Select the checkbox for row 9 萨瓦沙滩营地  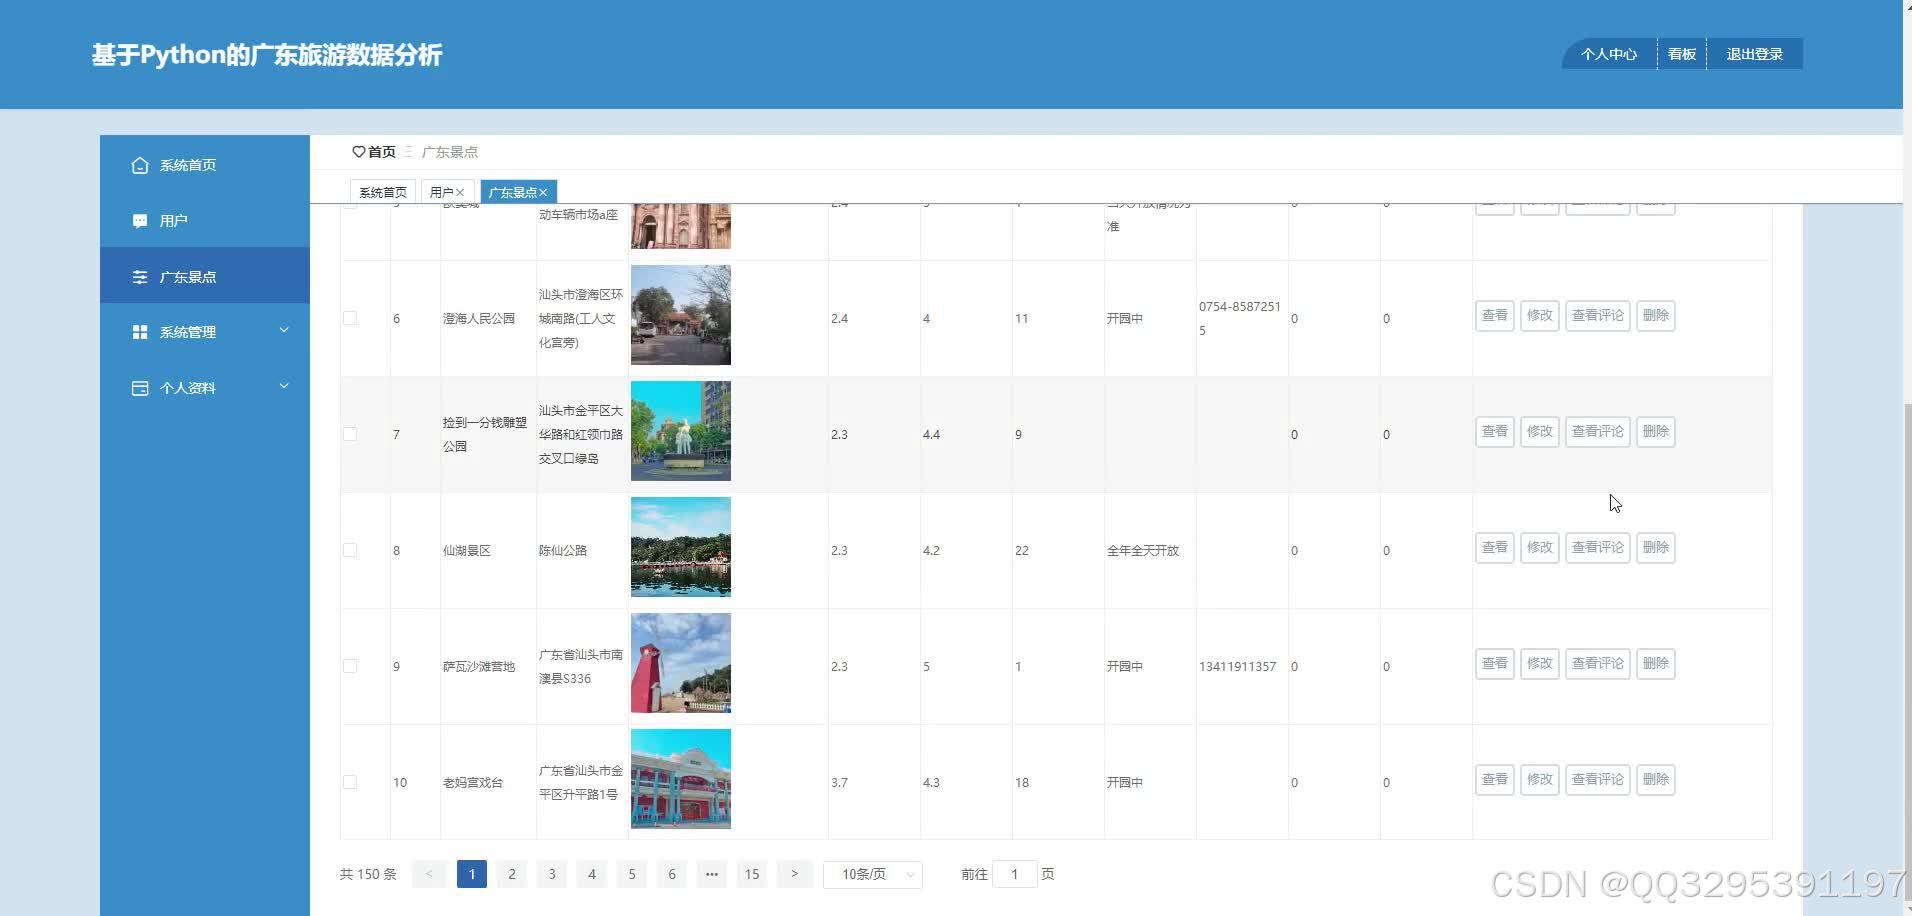[350, 666]
